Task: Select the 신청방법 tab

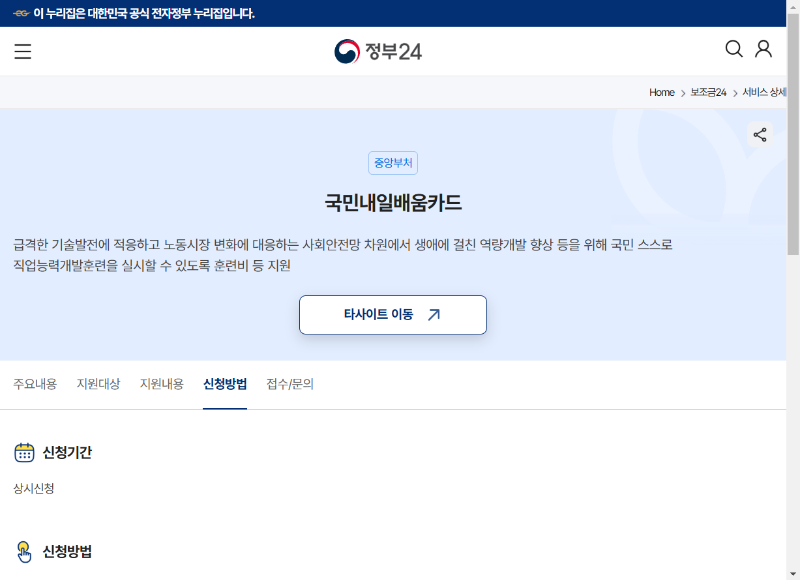Action: coord(225,384)
